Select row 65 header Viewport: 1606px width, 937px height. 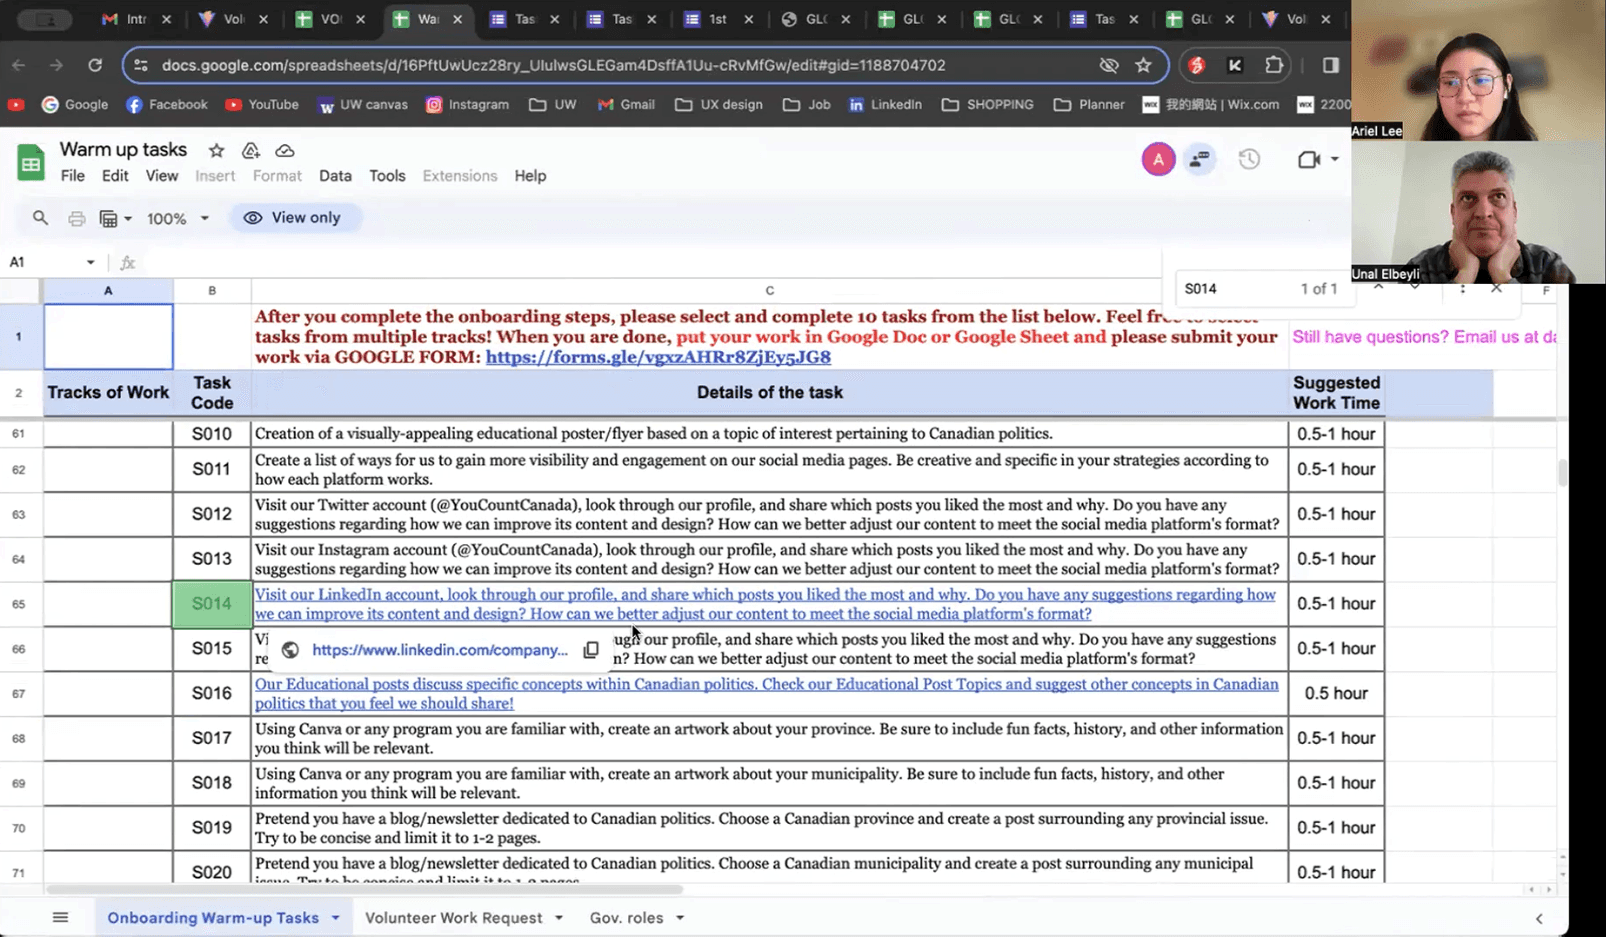(19, 604)
